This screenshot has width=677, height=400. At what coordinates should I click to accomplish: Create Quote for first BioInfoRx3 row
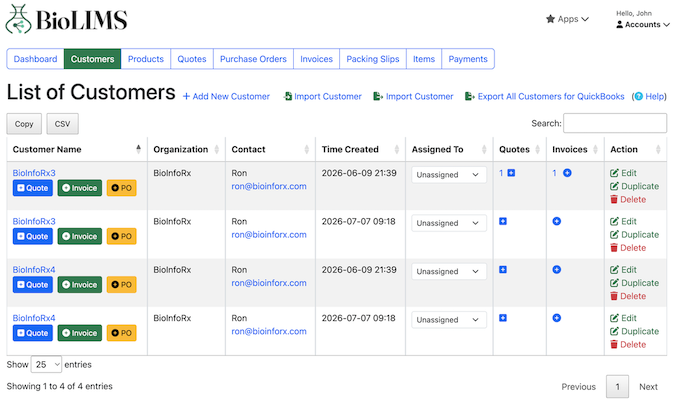point(33,188)
